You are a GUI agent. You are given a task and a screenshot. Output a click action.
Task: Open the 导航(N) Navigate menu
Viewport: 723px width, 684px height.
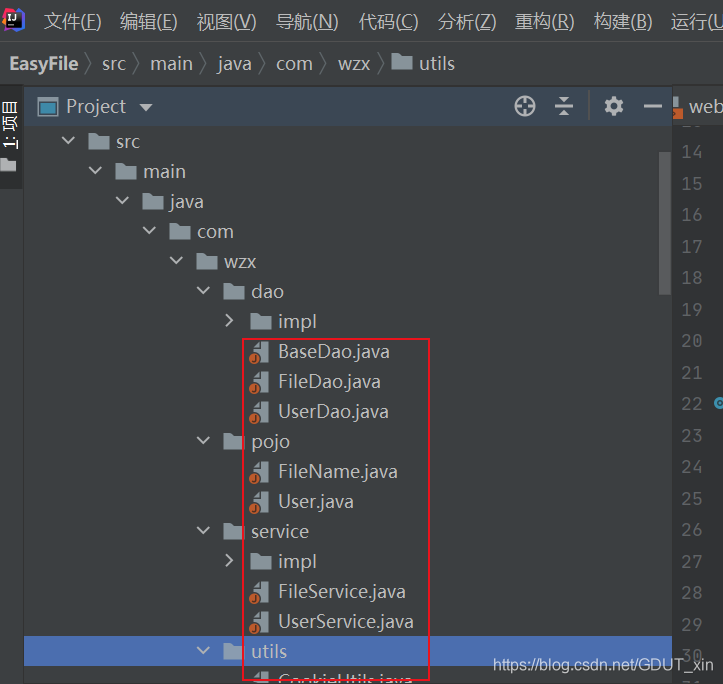tap(307, 22)
